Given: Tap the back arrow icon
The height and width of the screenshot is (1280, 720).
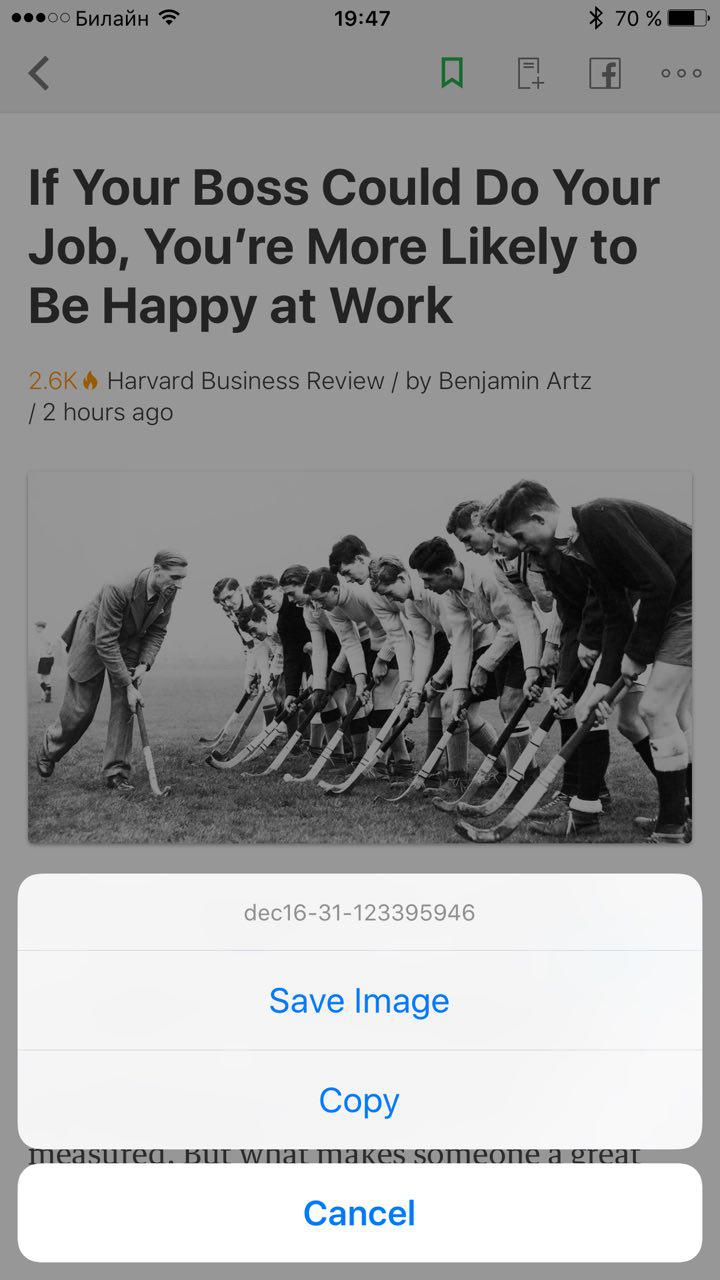Looking at the screenshot, I should pos(39,73).
